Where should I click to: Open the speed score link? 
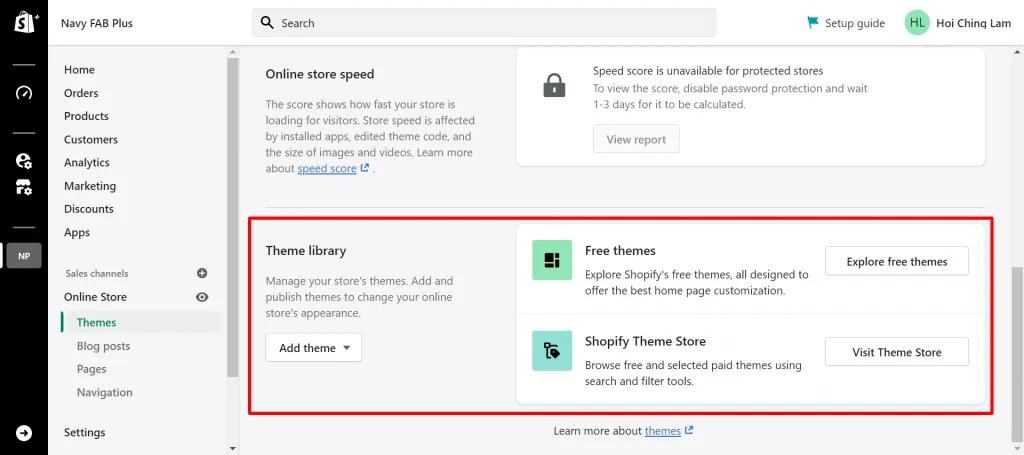point(327,168)
